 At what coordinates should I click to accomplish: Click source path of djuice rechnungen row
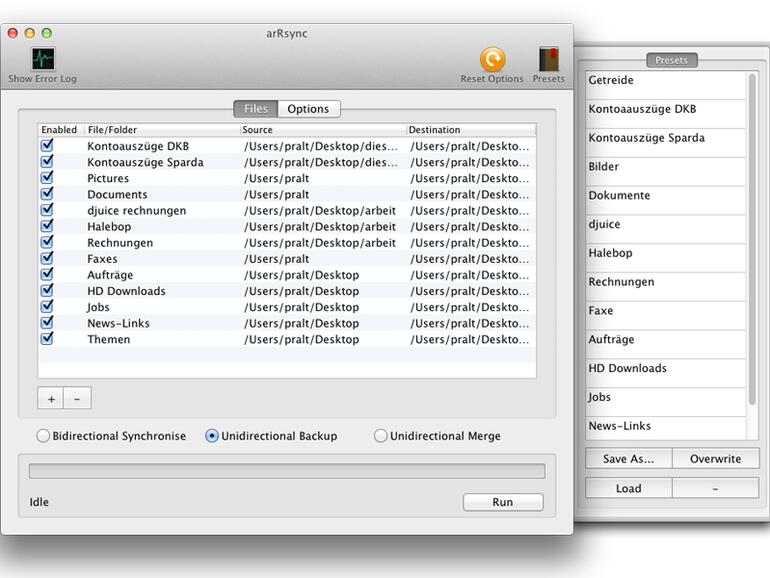coord(320,211)
